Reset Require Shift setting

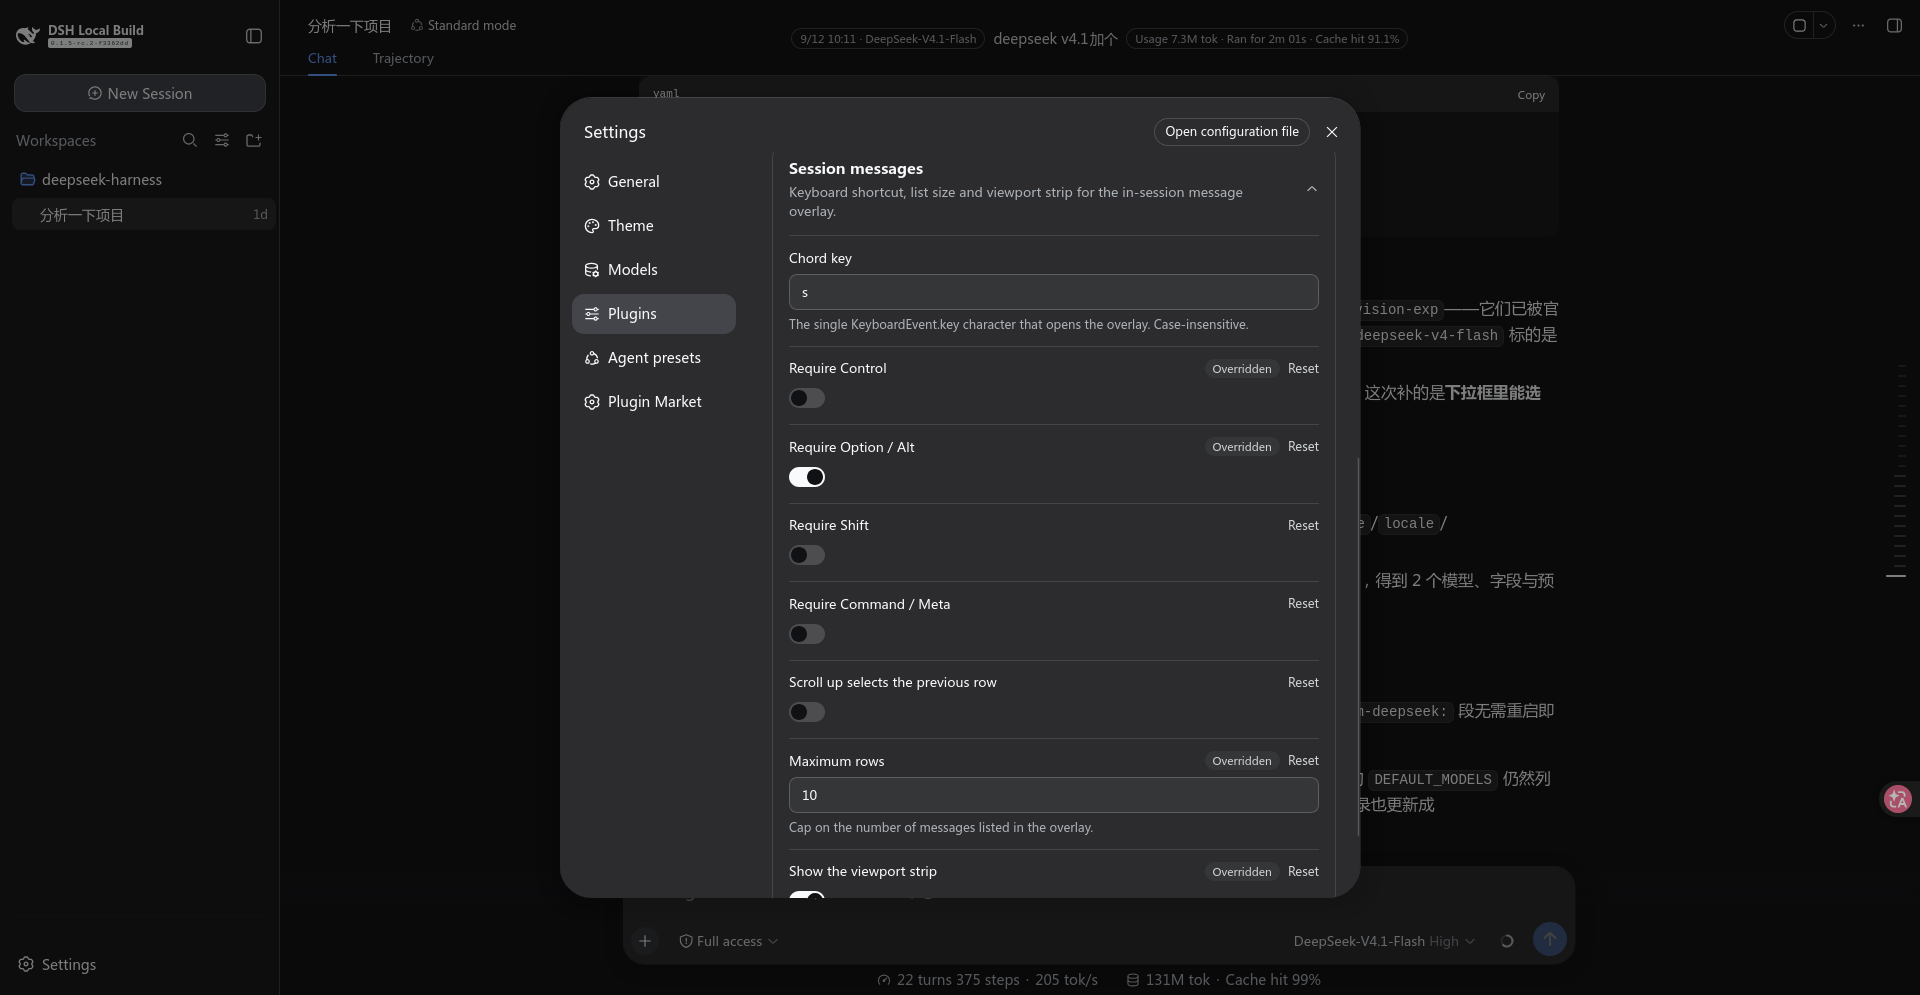tap(1303, 526)
